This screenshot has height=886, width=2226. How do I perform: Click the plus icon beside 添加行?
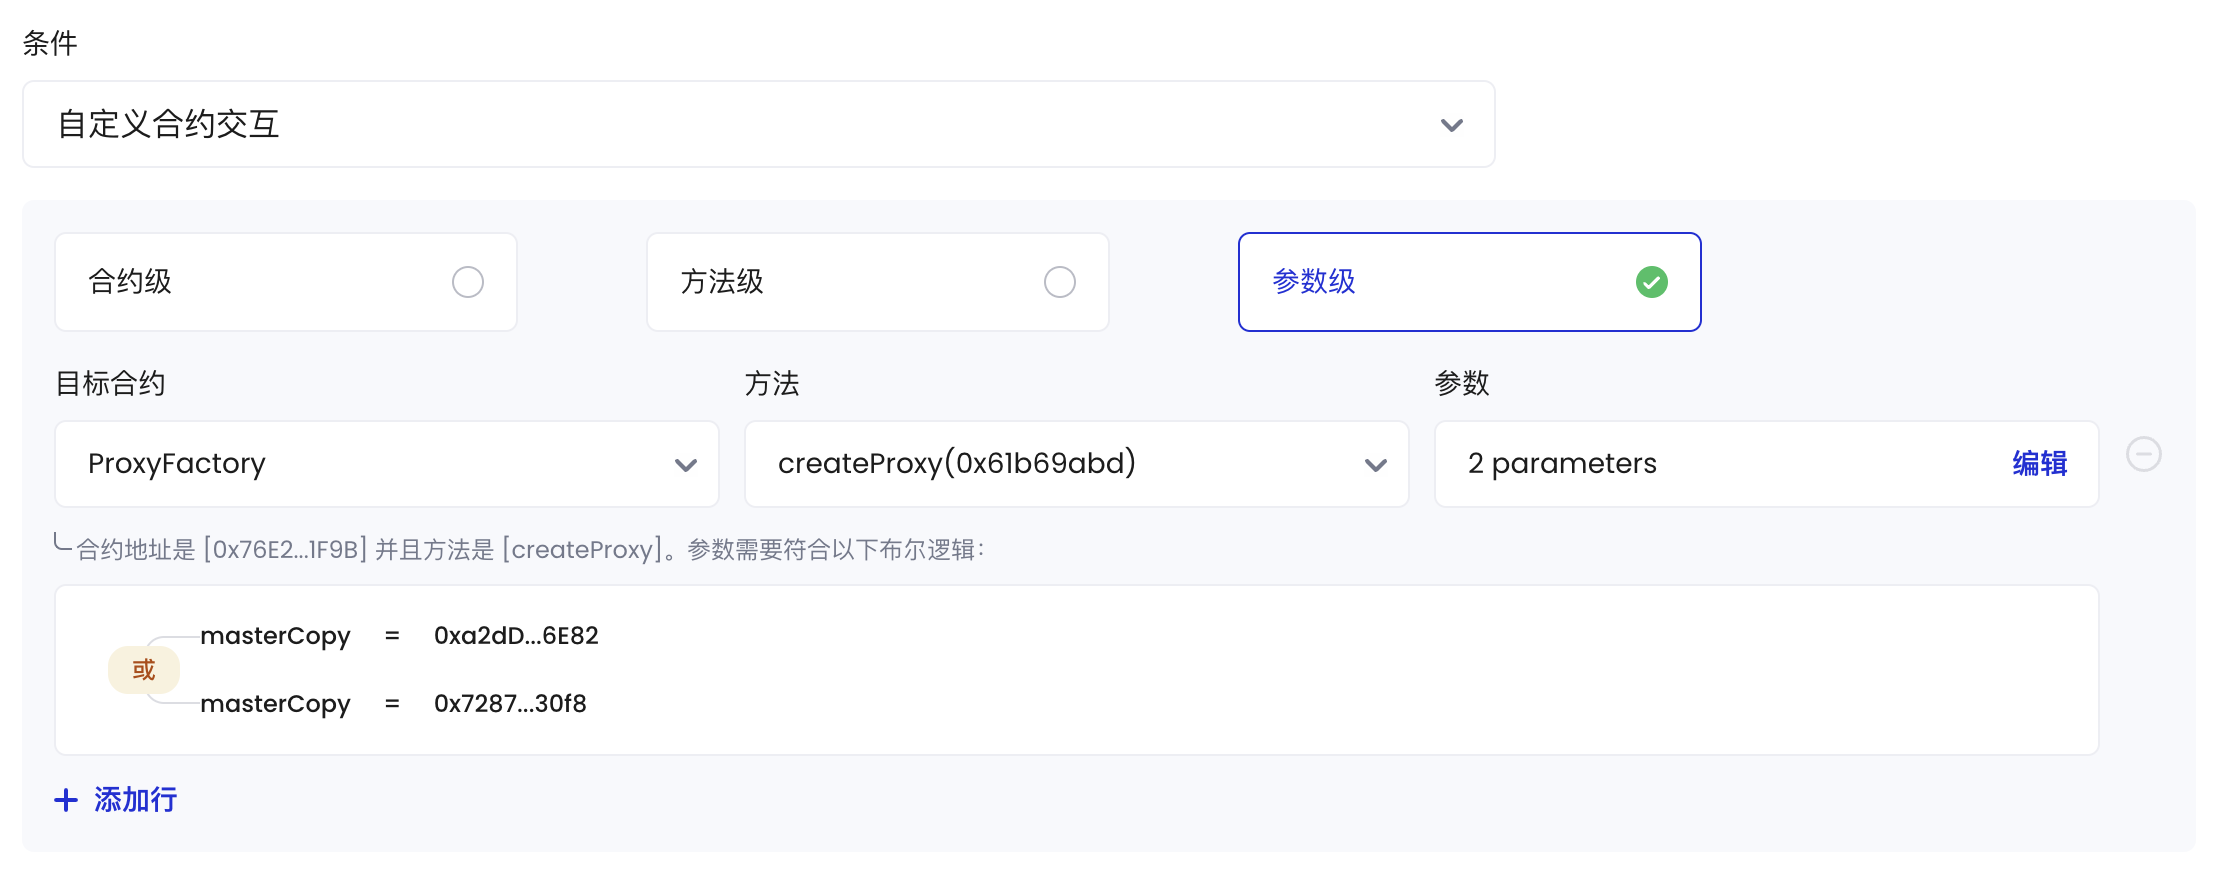[66, 800]
